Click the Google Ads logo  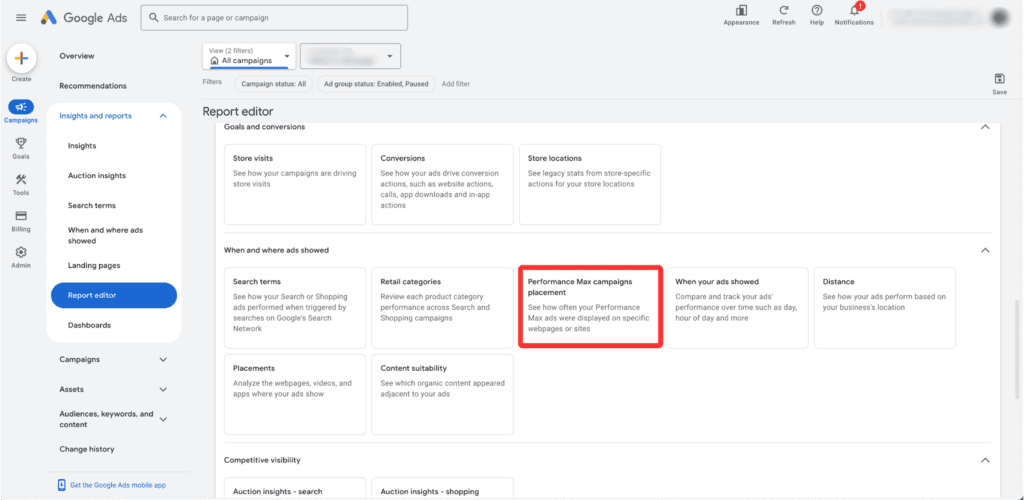[x=84, y=18]
